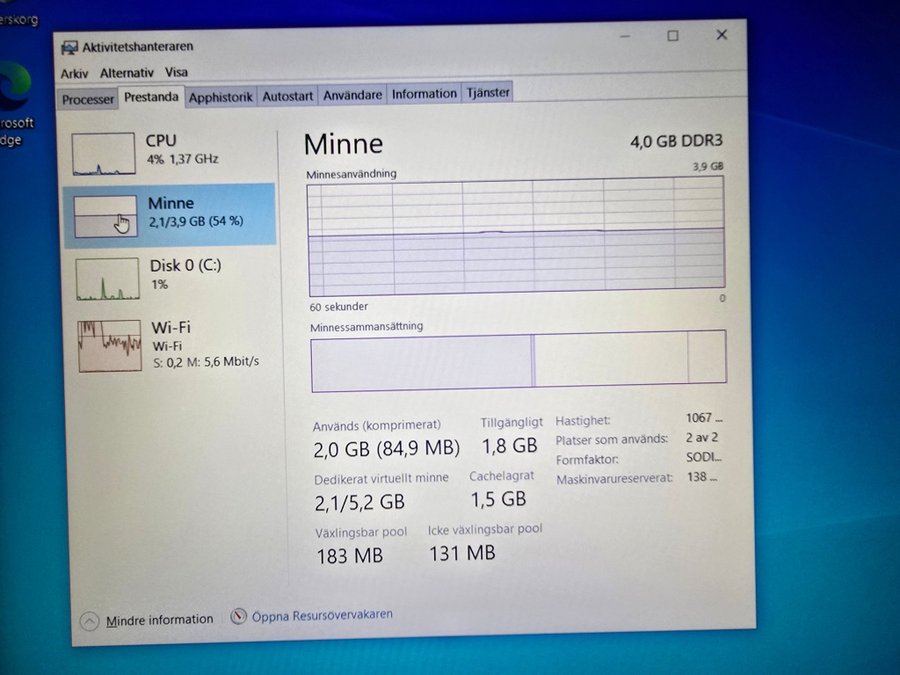Select the CPU performance graph thumbnail
The height and width of the screenshot is (675, 900).
(x=103, y=154)
